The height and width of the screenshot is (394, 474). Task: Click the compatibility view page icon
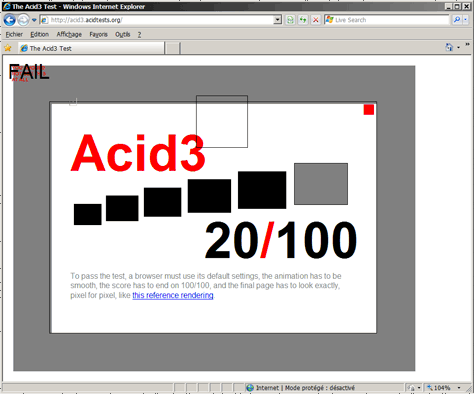click(290, 20)
